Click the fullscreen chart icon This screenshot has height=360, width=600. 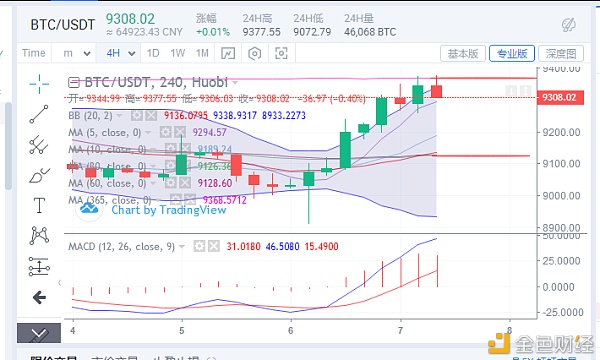(281, 53)
